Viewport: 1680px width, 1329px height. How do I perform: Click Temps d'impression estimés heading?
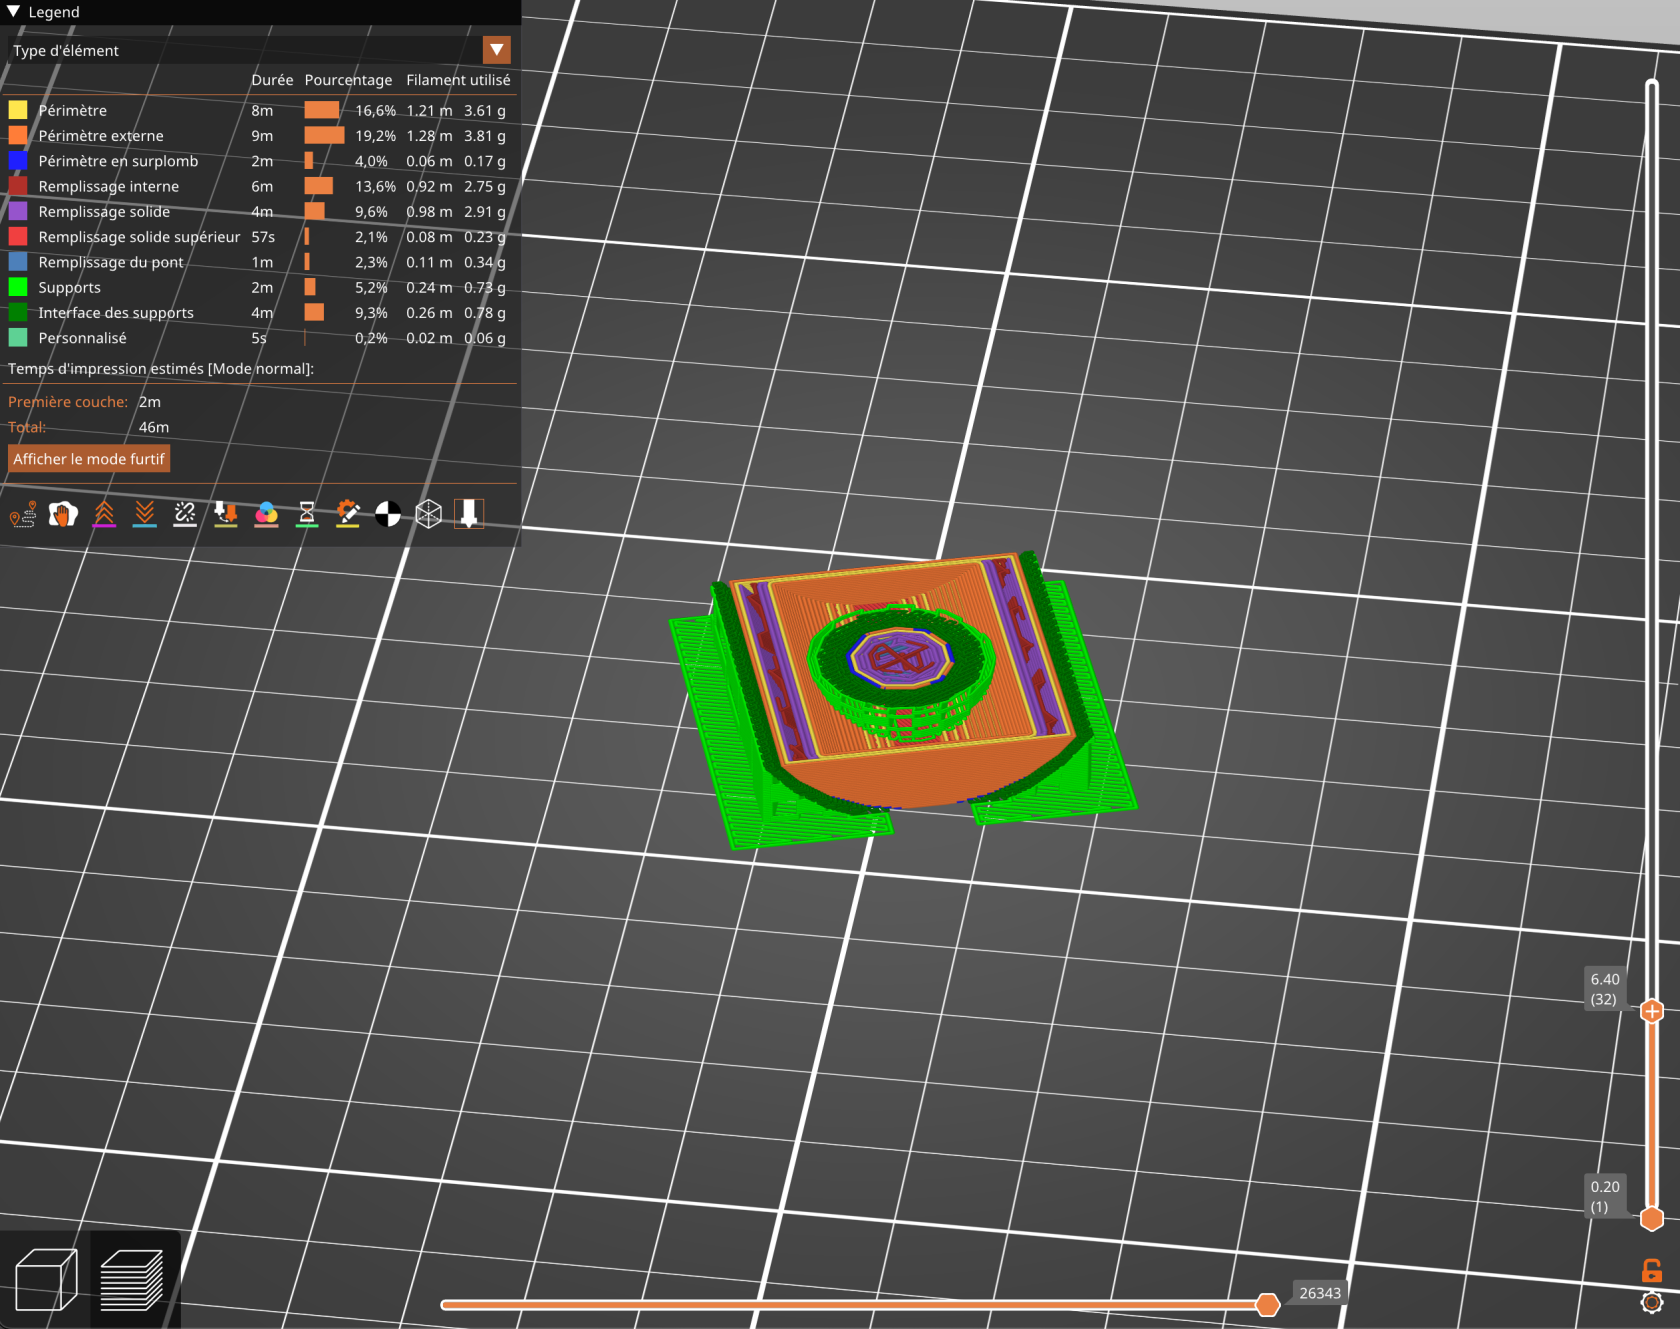161,369
